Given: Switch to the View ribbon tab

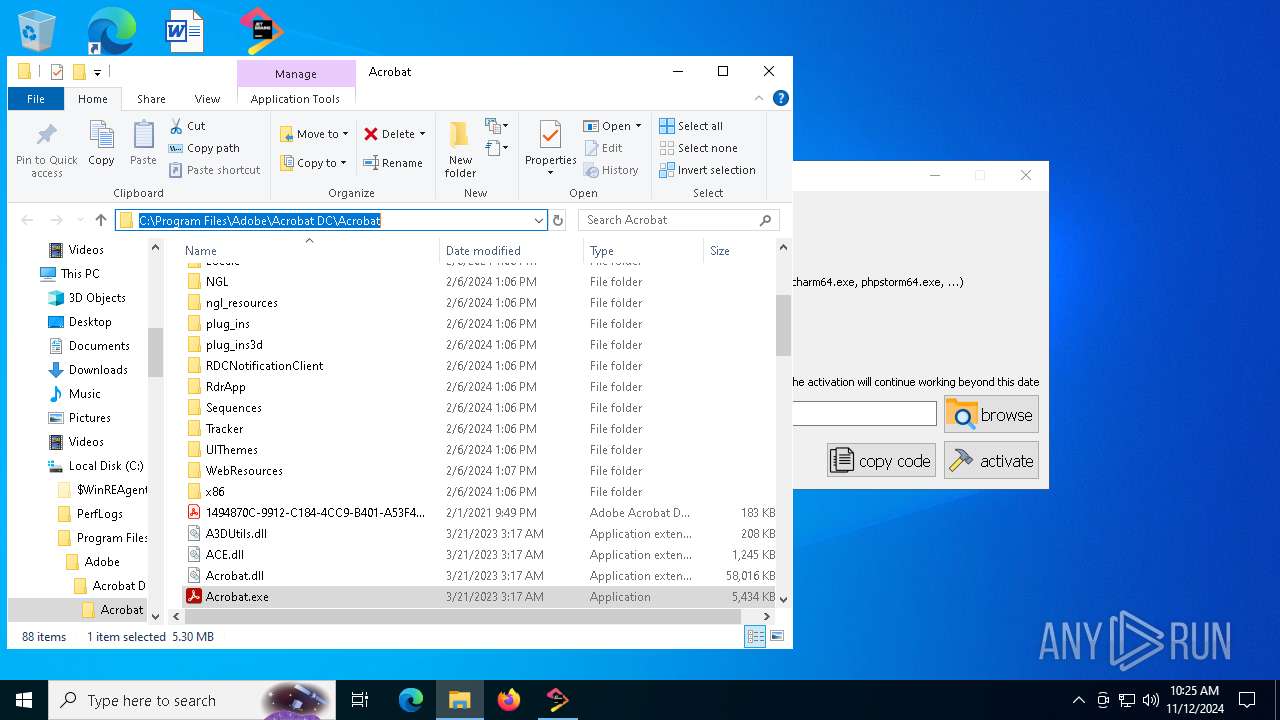Looking at the screenshot, I should point(207,99).
